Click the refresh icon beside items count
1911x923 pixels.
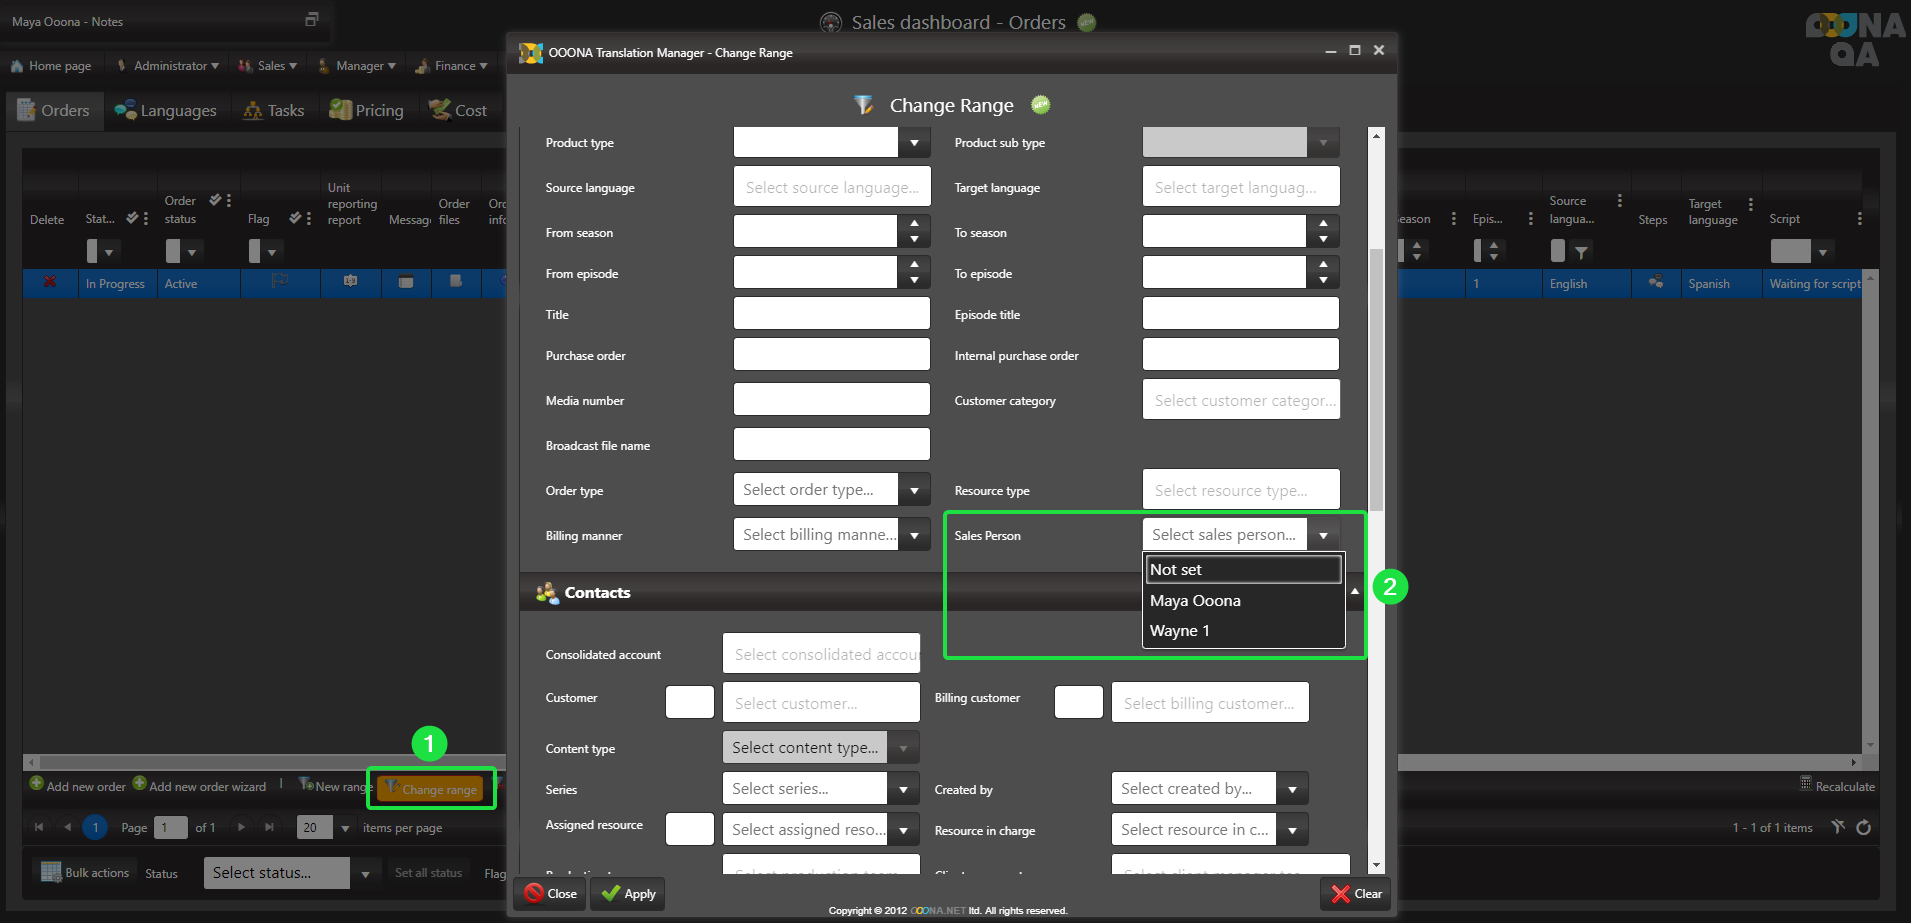point(1863,827)
